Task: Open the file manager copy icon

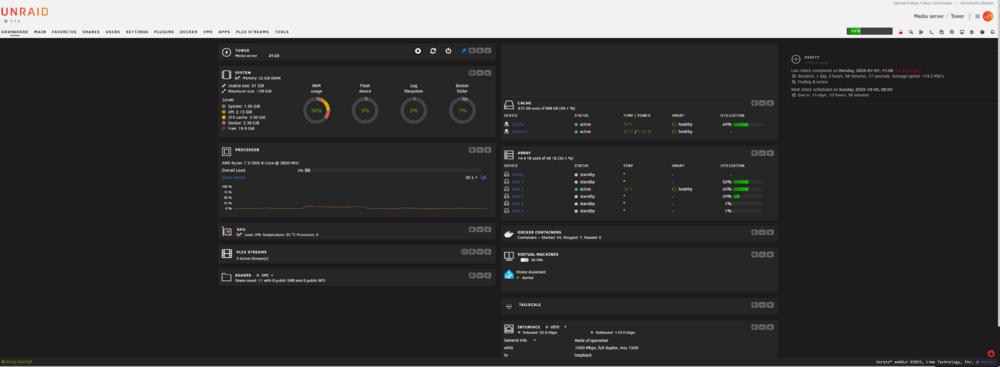Action: point(941,32)
